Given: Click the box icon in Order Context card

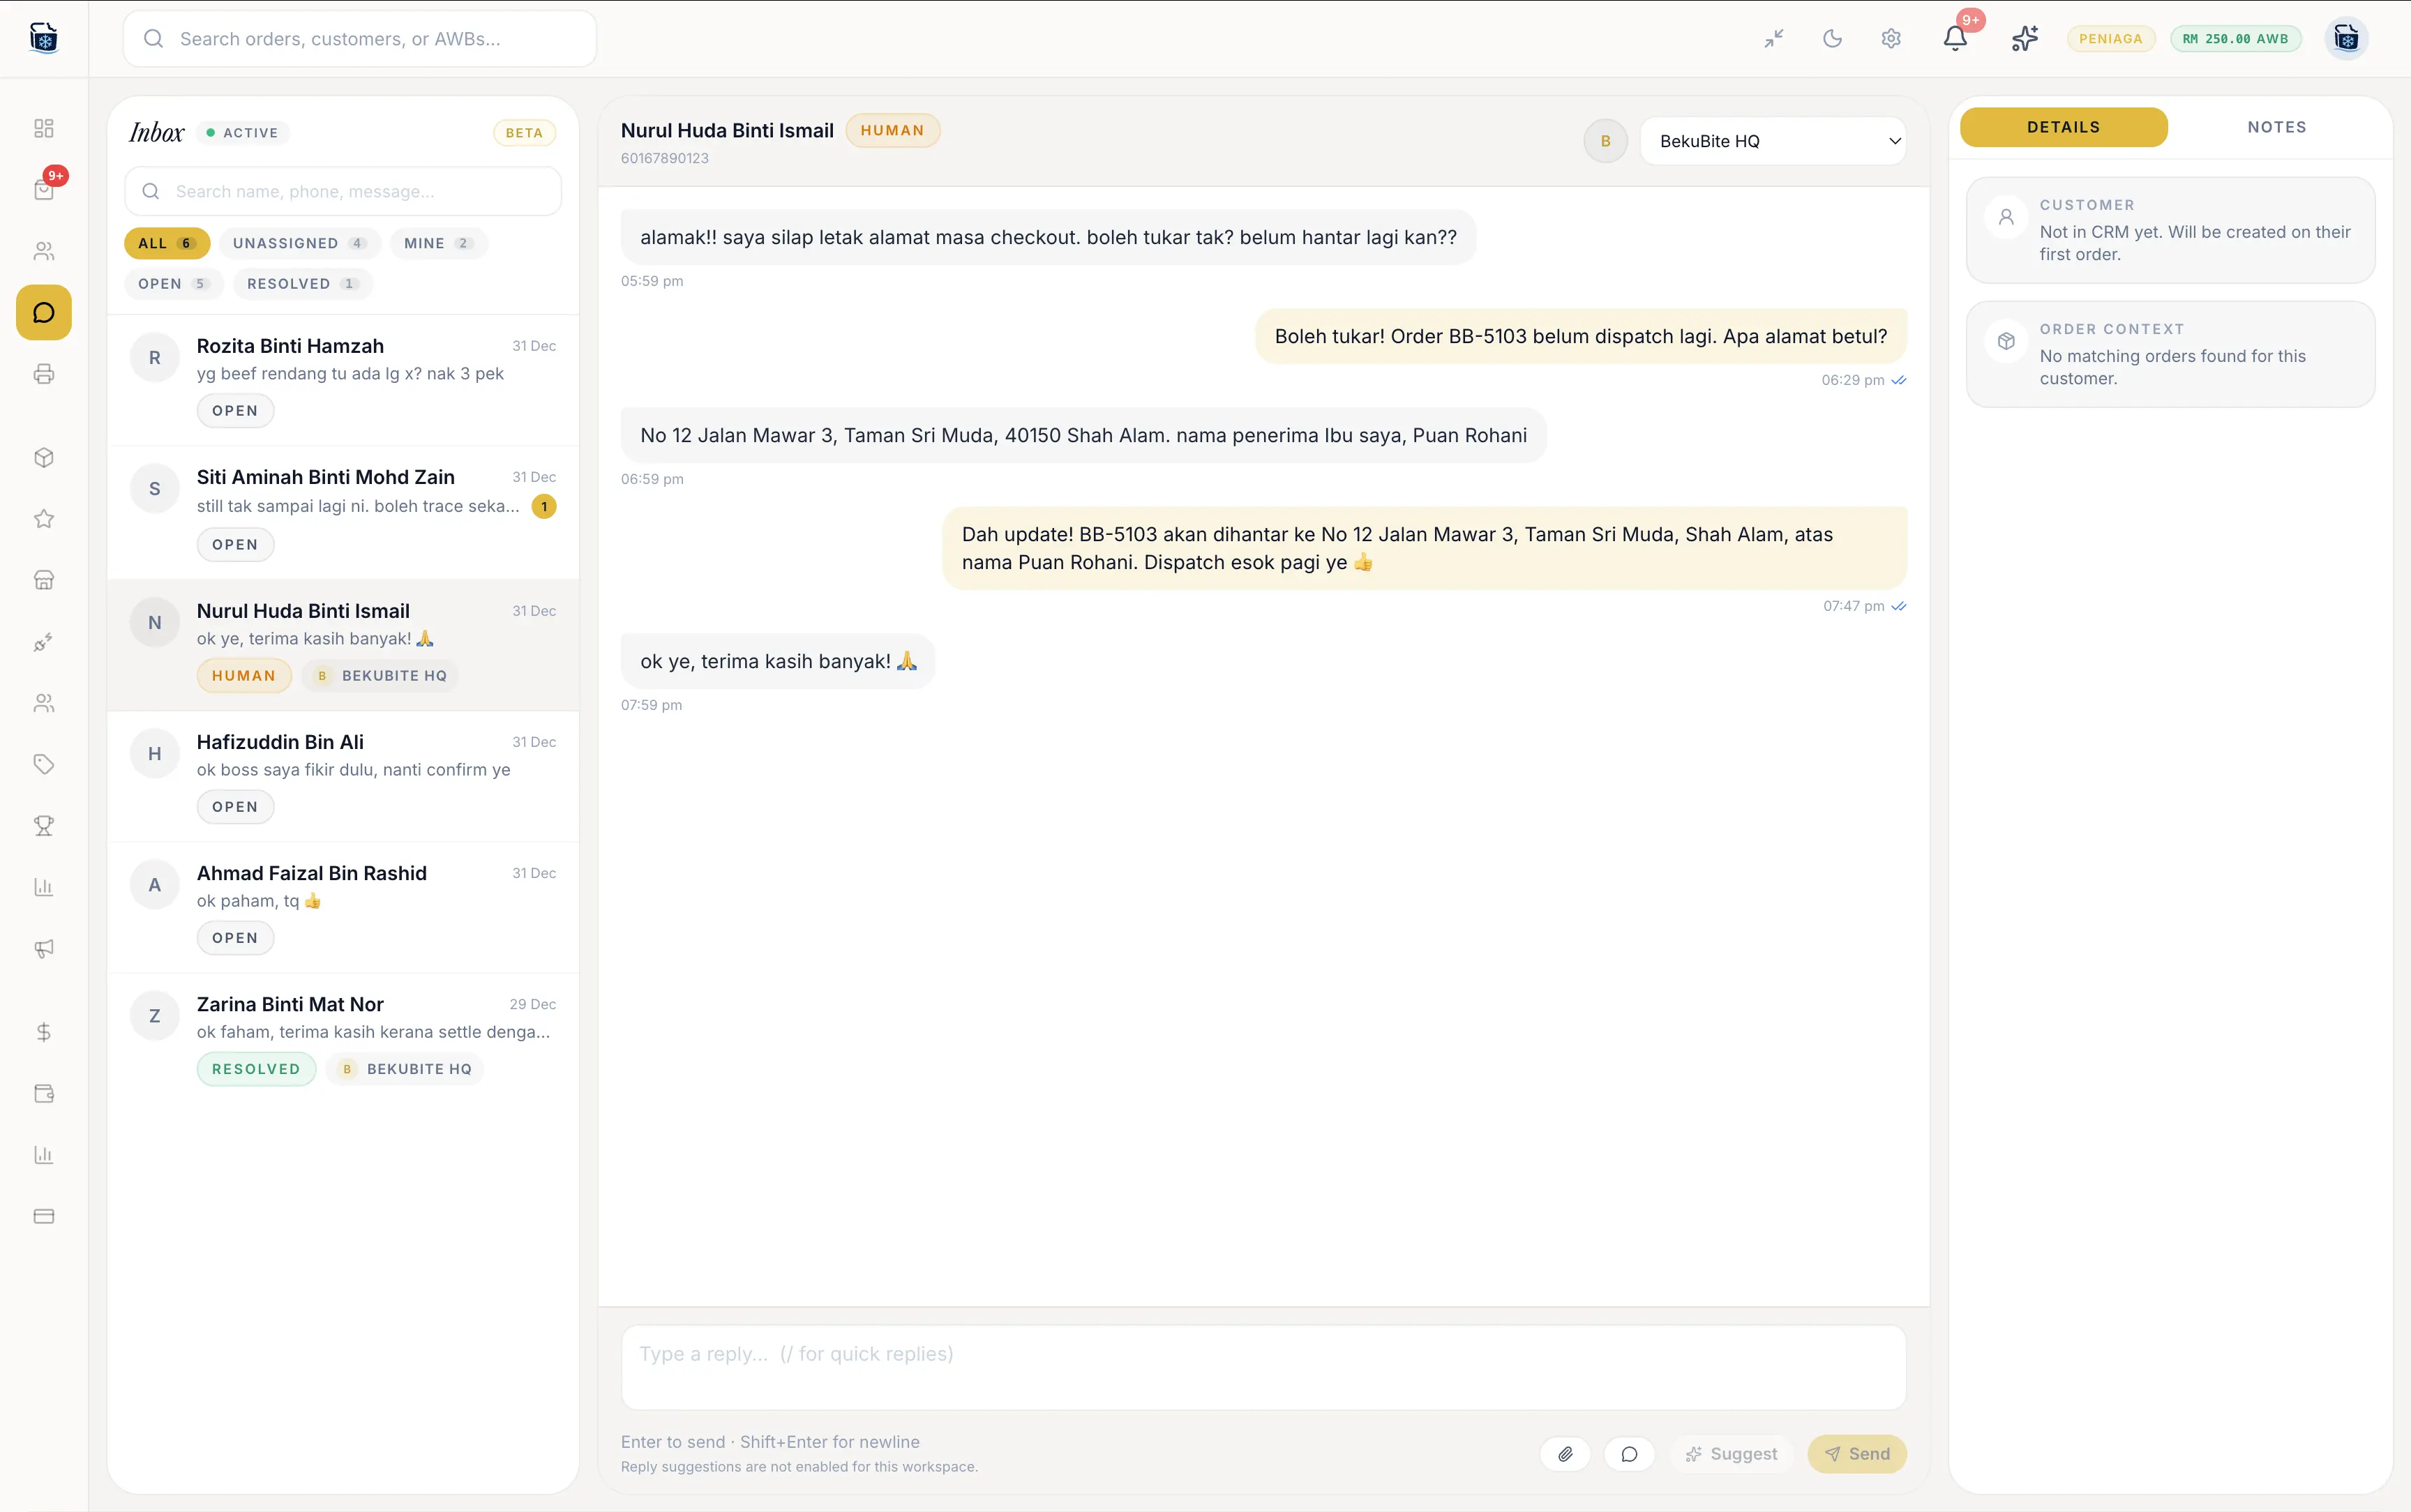Looking at the screenshot, I should [x=2006, y=342].
